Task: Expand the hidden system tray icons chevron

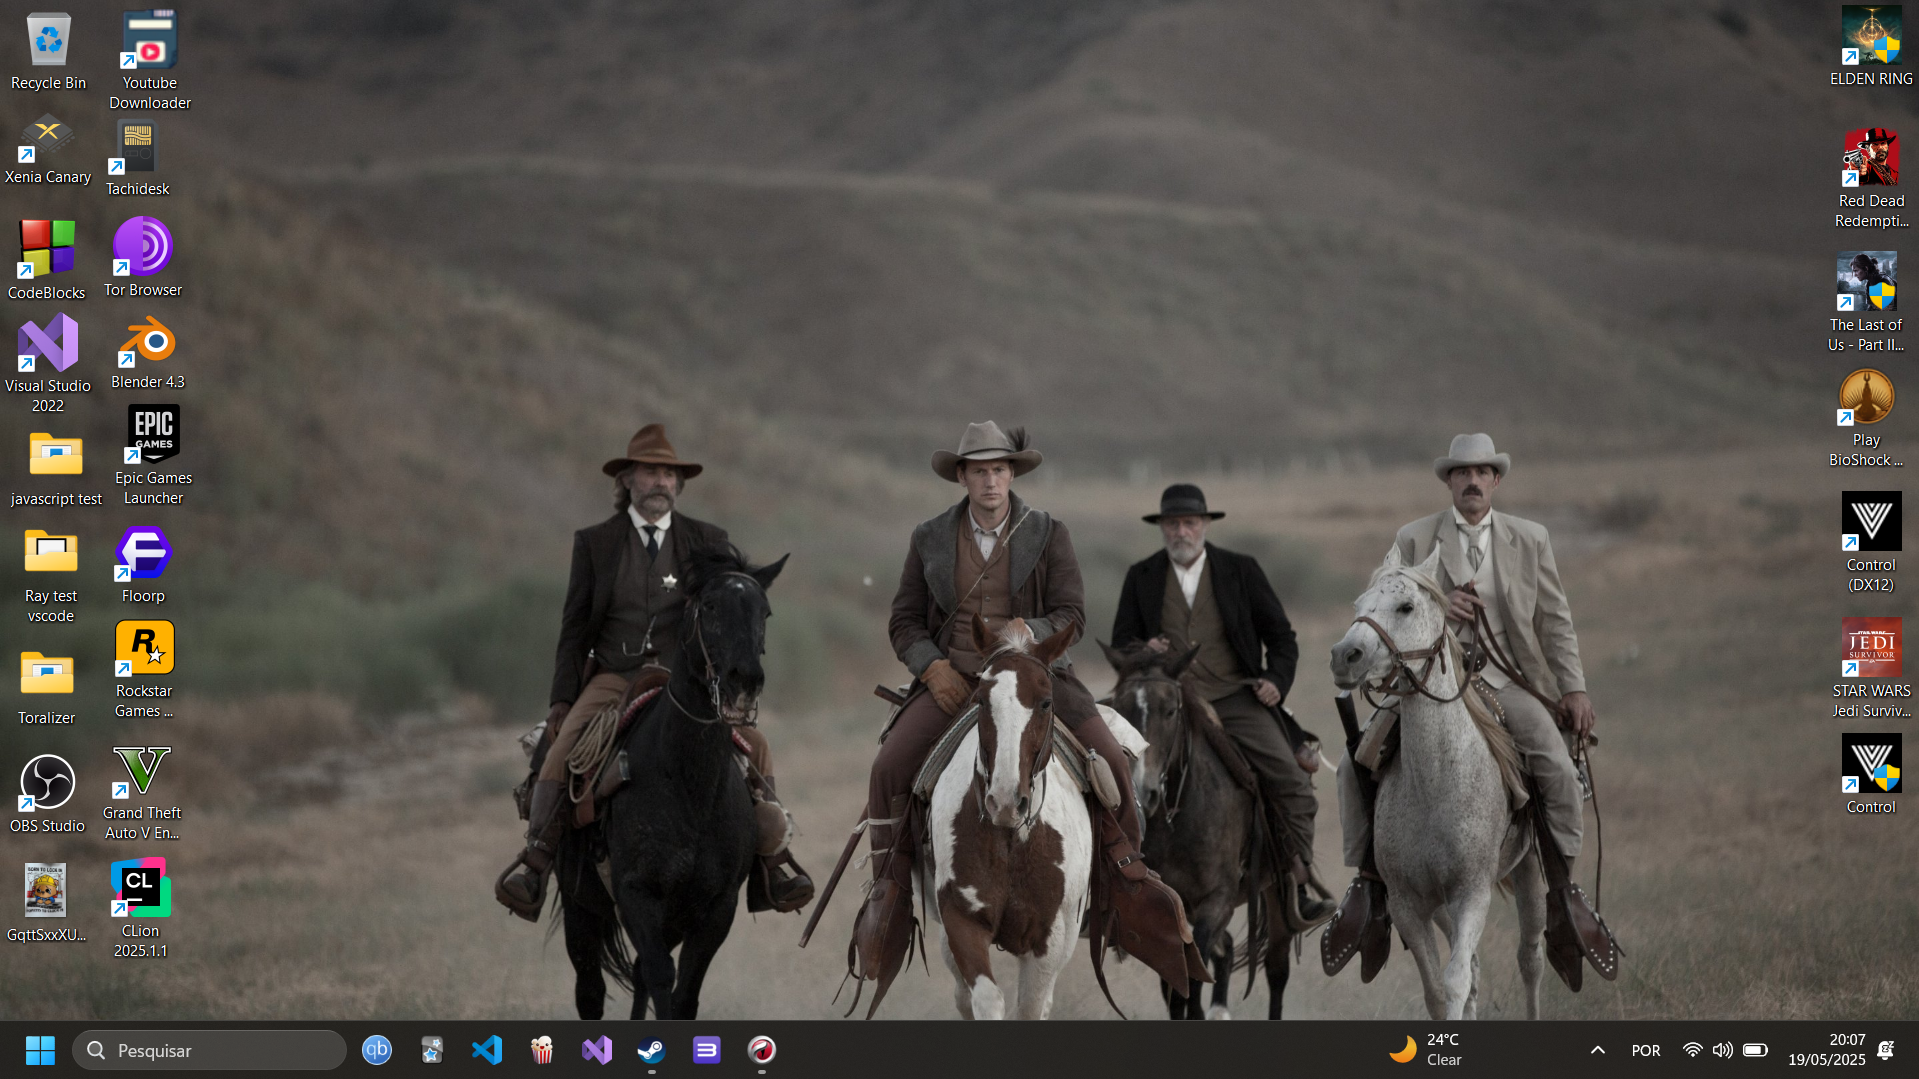Action: 1598,1050
